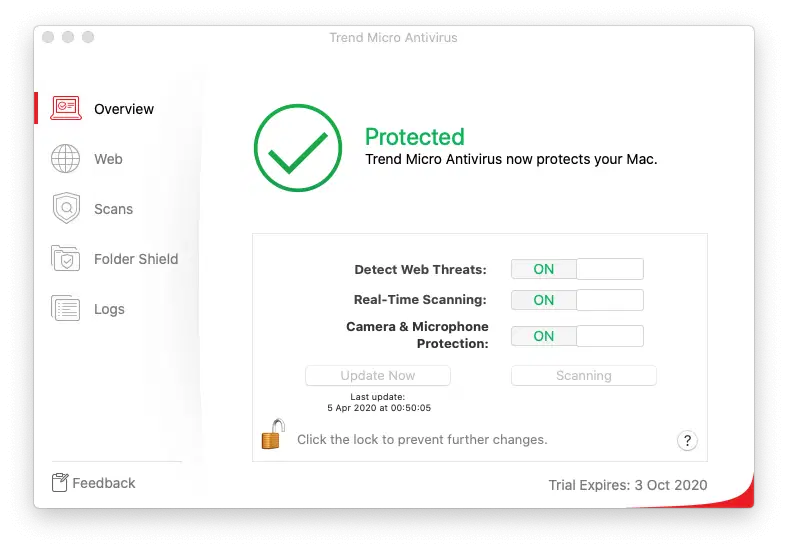The height and width of the screenshot is (550, 788).
Task: Click the Web globe icon
Action: click(66, 158)
